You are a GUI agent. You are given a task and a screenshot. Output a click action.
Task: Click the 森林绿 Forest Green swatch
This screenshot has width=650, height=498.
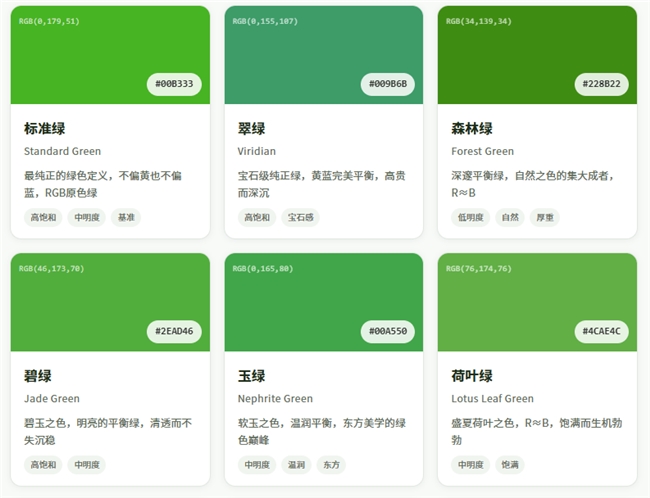[537, 55]
